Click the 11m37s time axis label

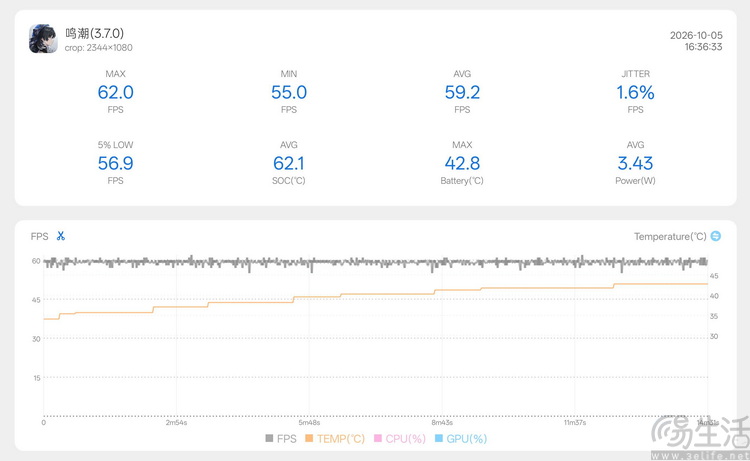pos(575,423)
